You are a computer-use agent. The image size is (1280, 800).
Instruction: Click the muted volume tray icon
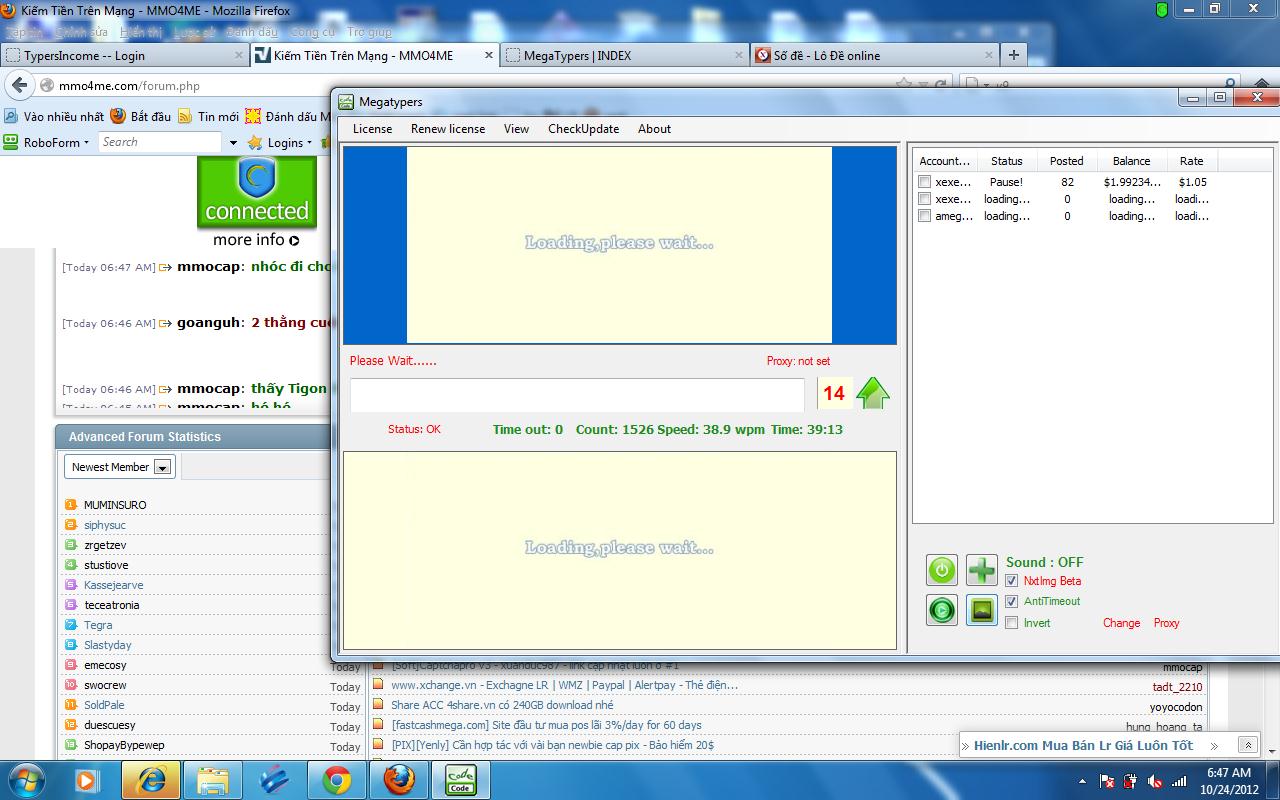point(1155,781)
